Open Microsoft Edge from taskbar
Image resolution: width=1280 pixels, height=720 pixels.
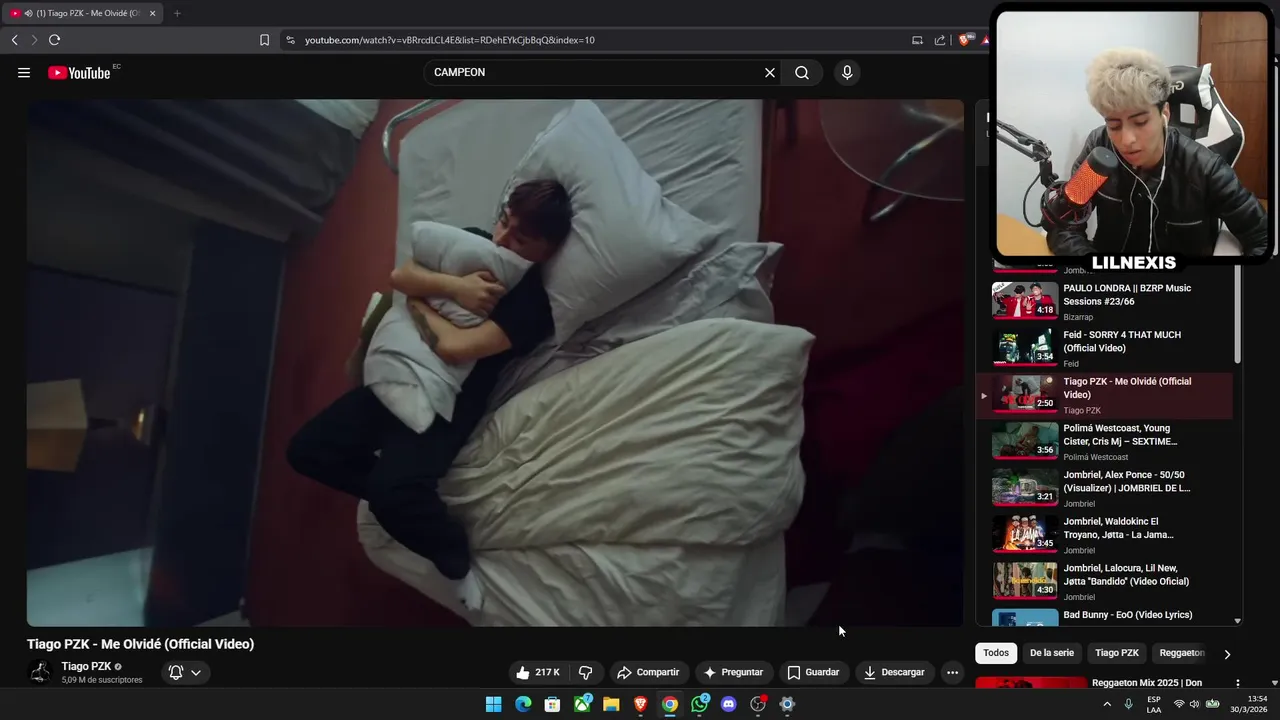(x=523, y=704)
